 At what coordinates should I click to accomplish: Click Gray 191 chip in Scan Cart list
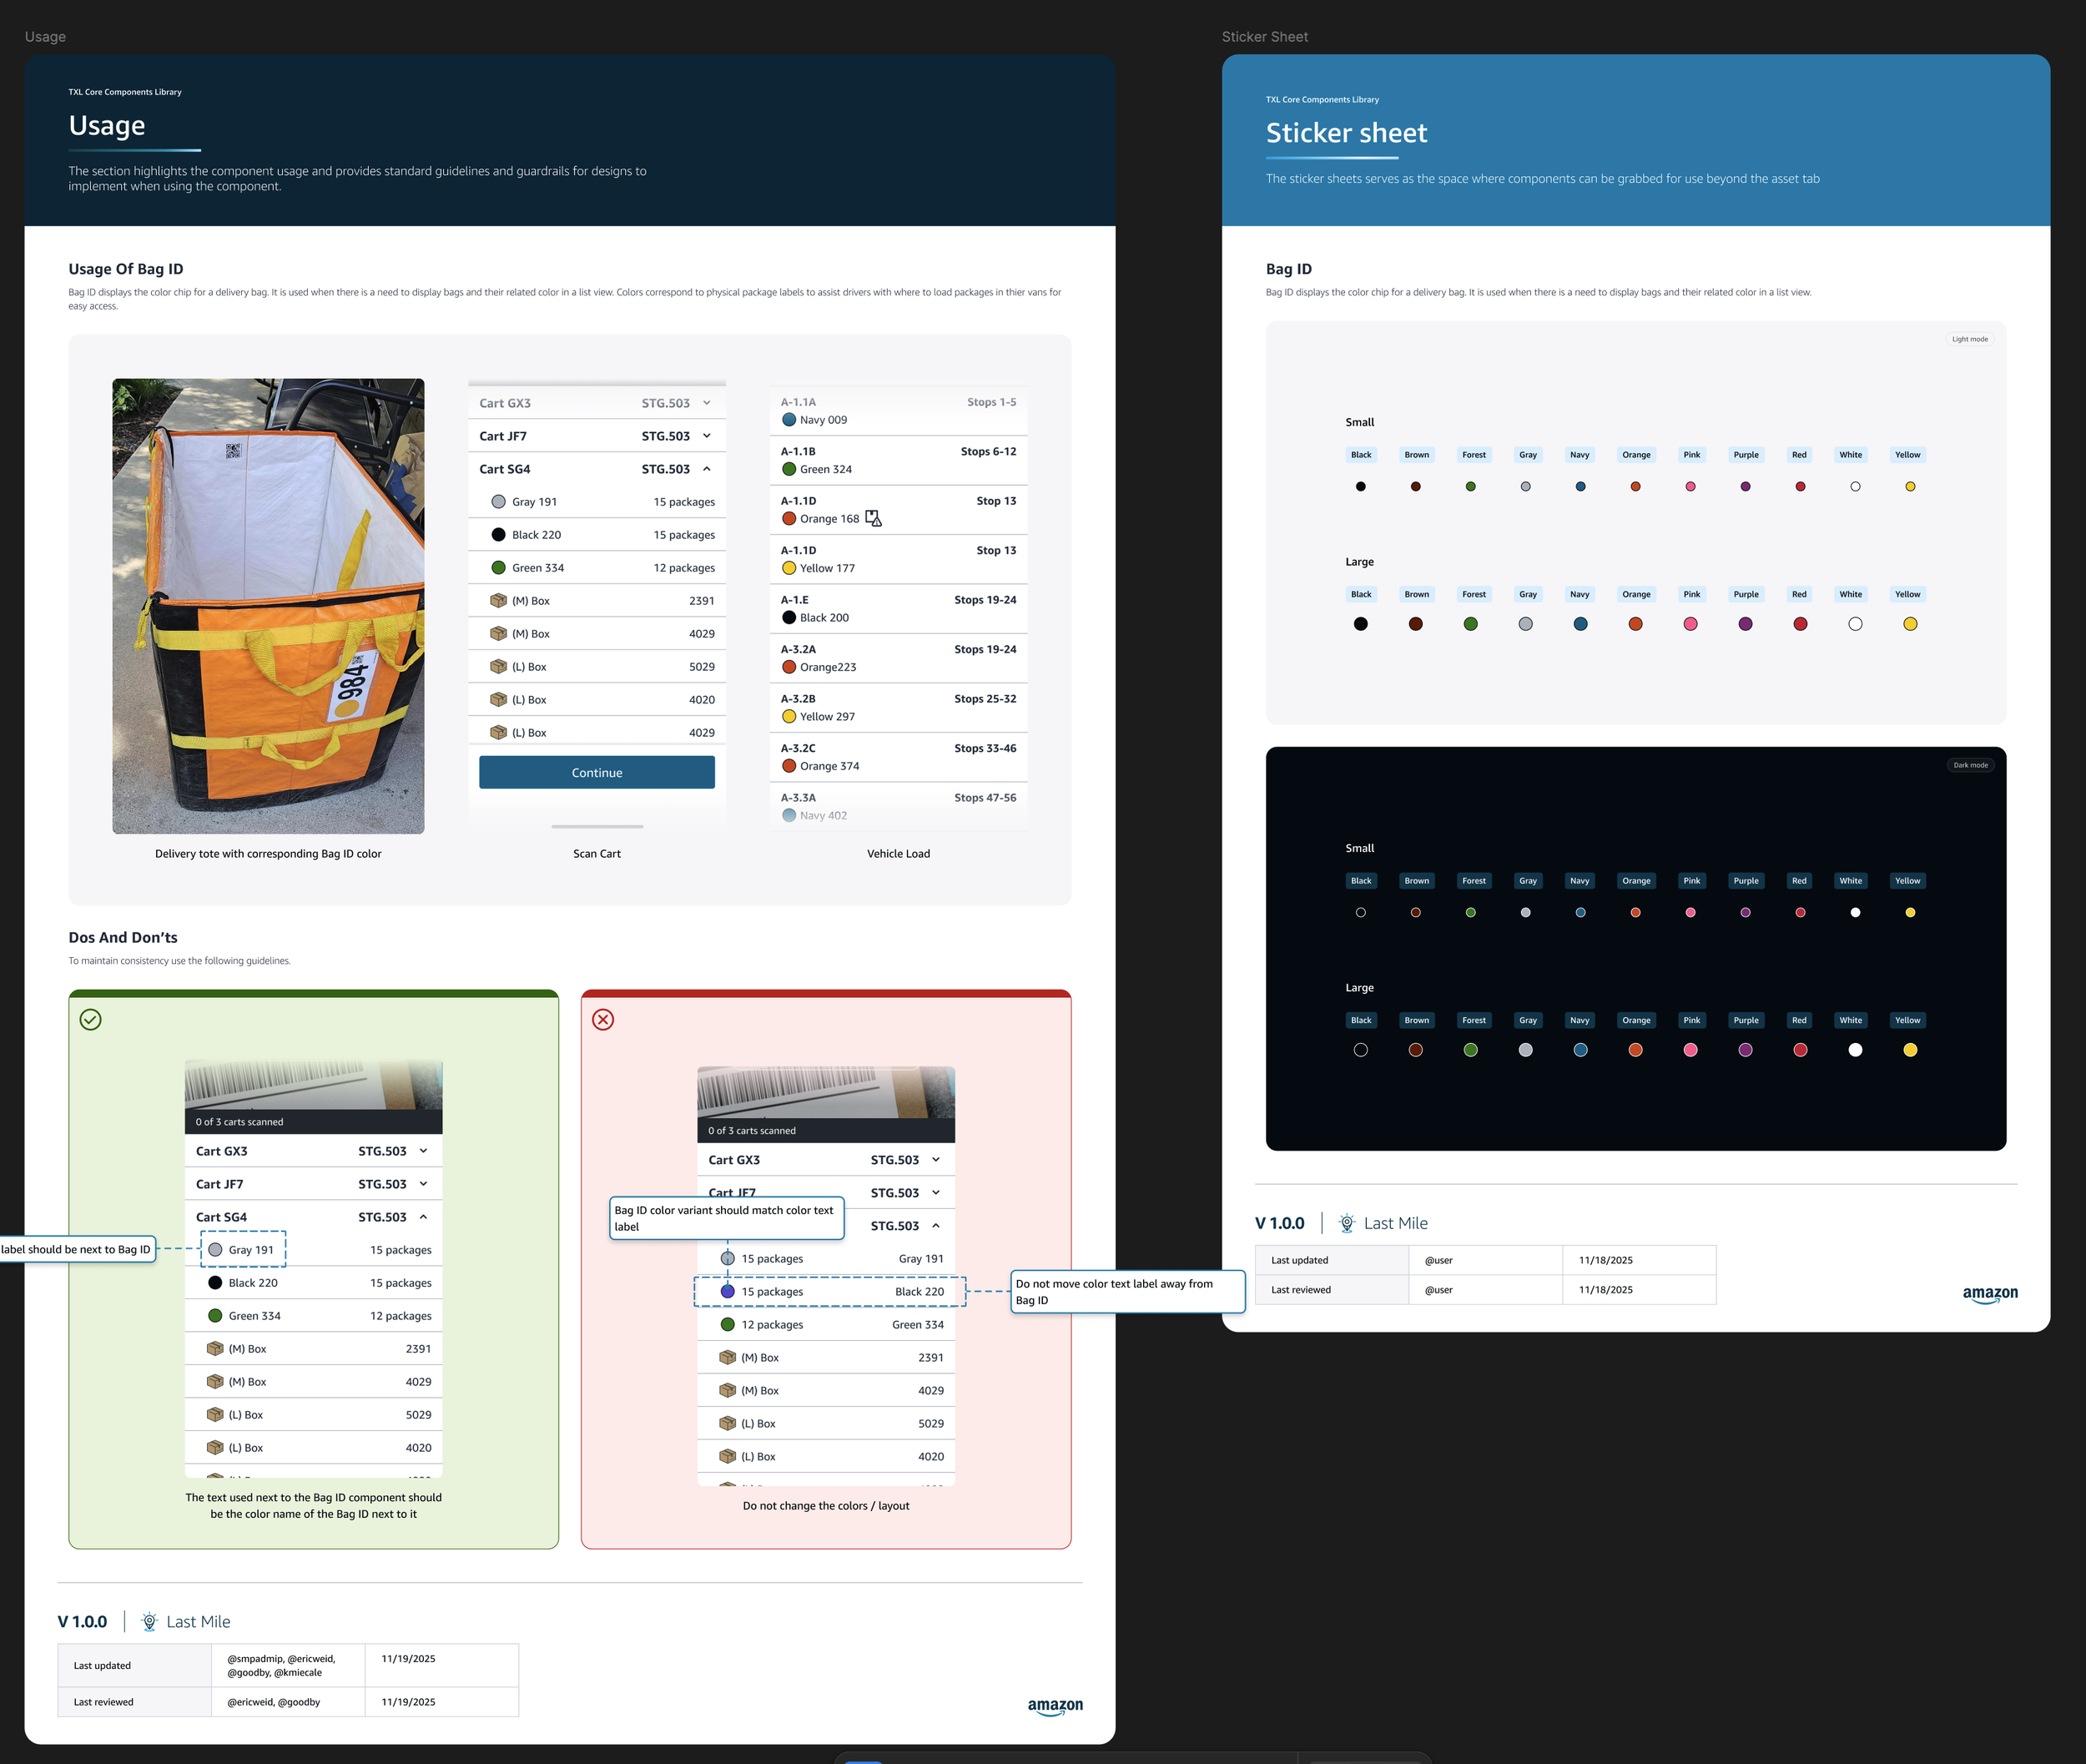coord(498,502)
